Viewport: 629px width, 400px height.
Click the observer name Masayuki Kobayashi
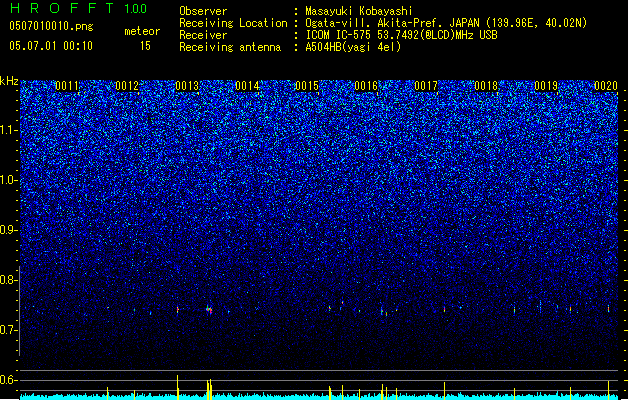point(359,11)
